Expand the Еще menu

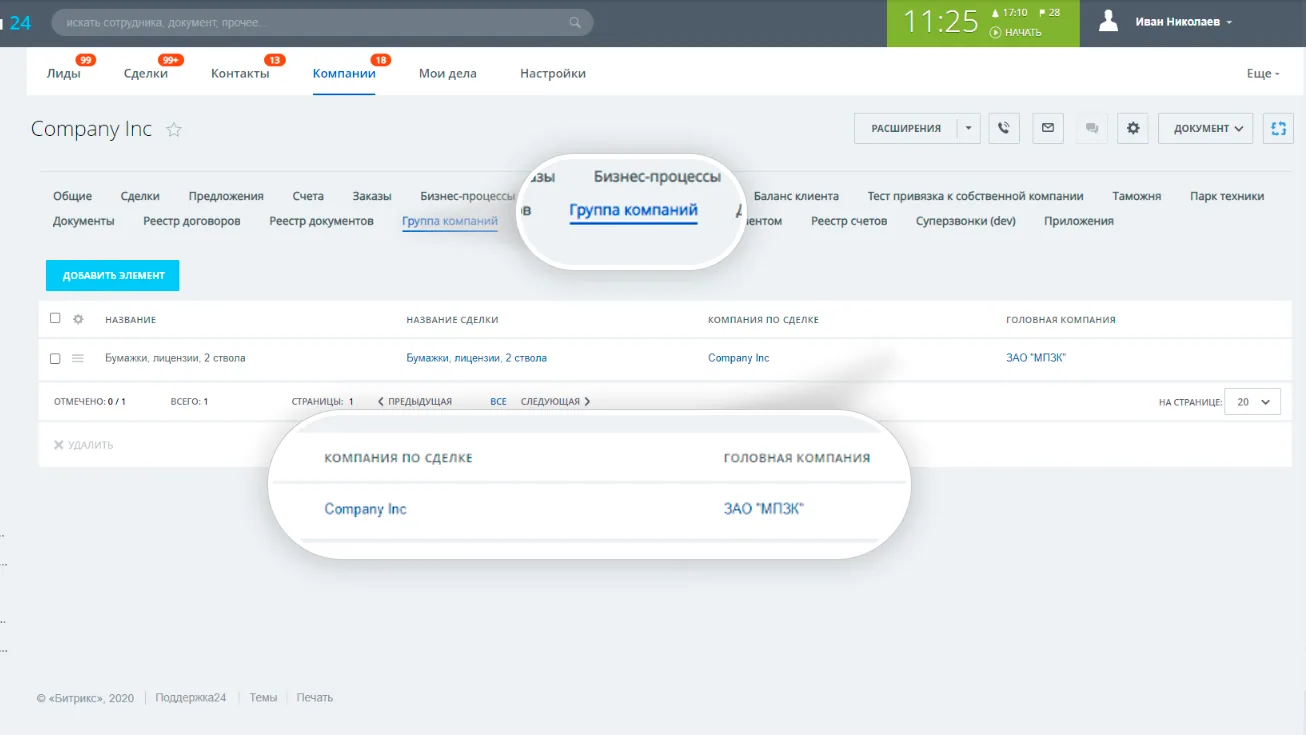point(1263,73)
